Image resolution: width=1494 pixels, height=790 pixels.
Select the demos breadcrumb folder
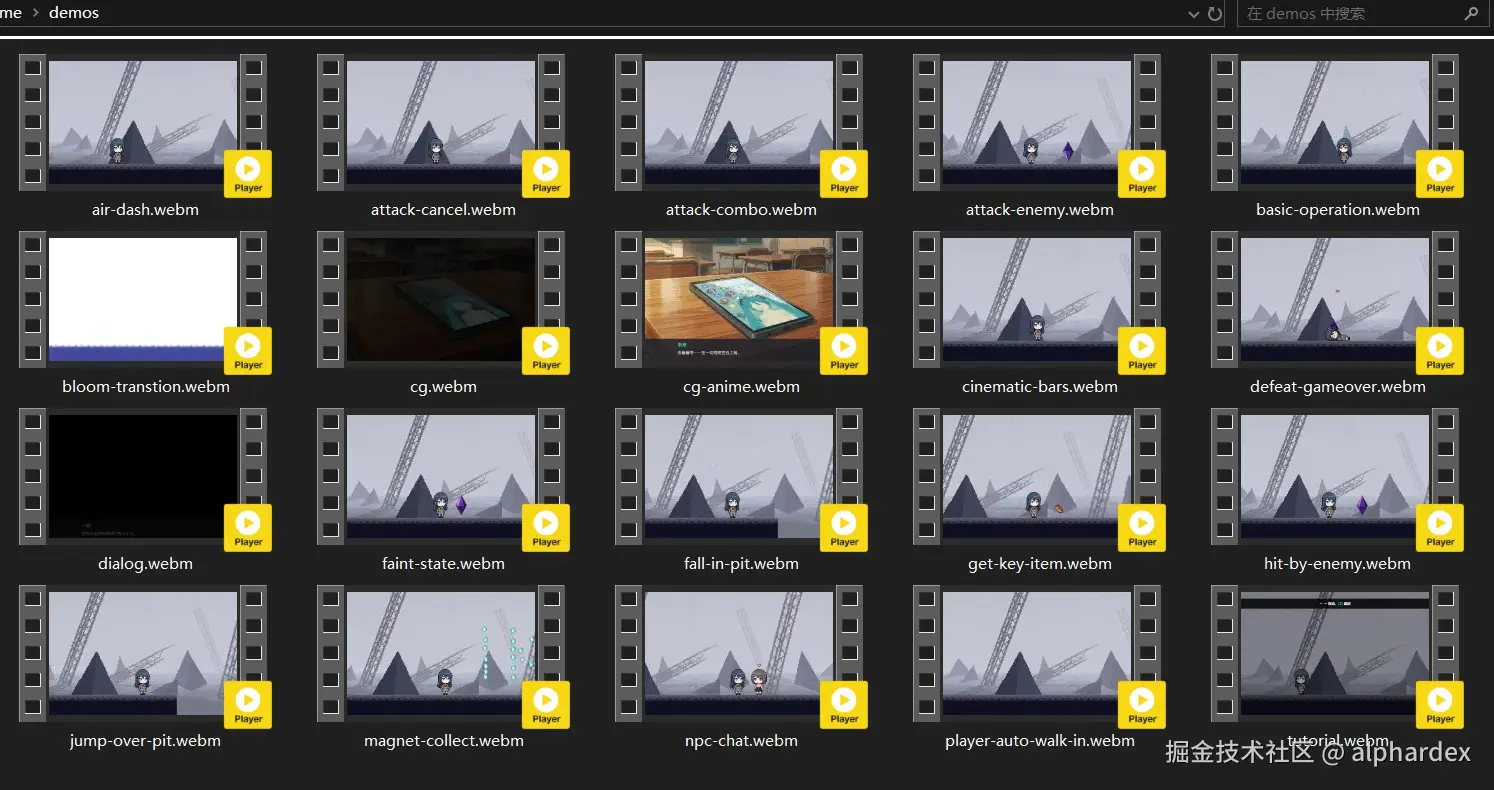74,13
